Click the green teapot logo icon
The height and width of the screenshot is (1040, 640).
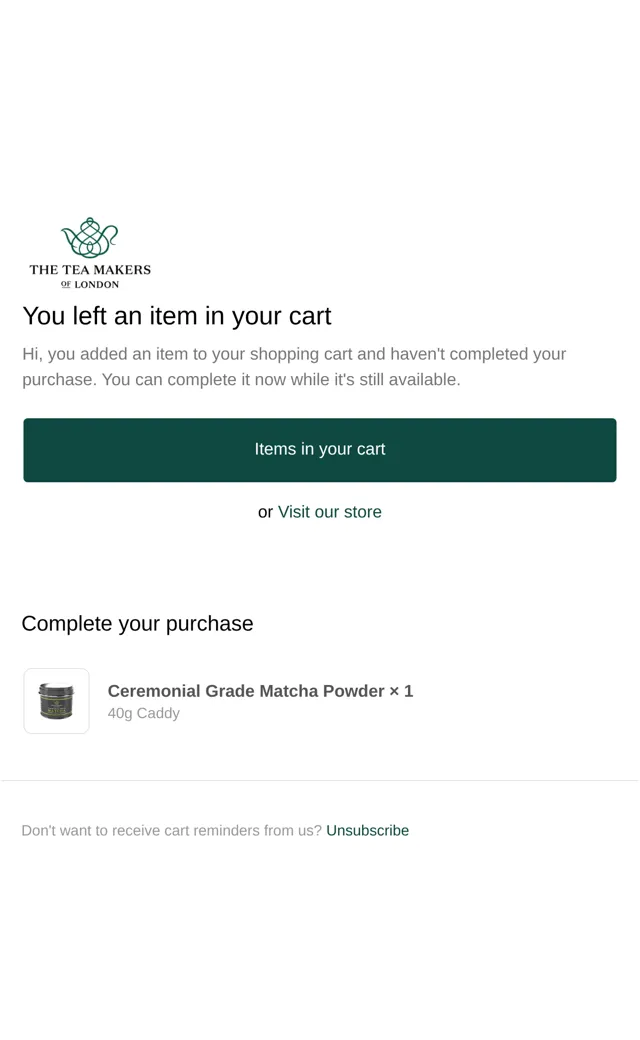(90, 237)
